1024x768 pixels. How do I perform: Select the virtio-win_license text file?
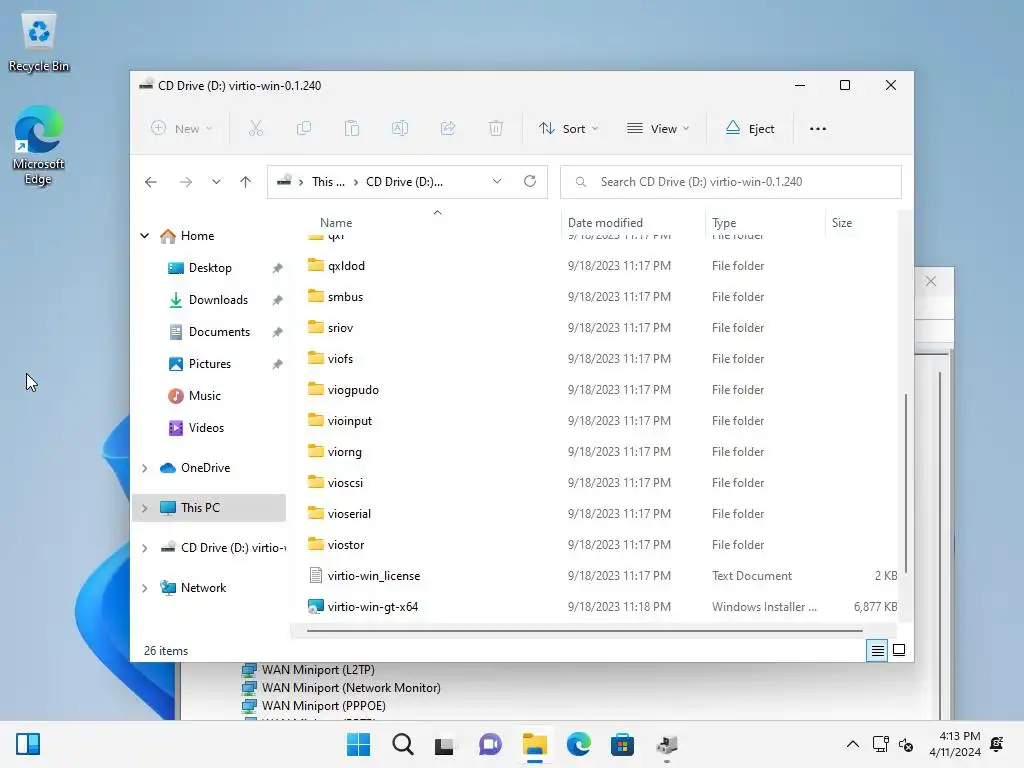pyautogui.click(x=374, y=576)
